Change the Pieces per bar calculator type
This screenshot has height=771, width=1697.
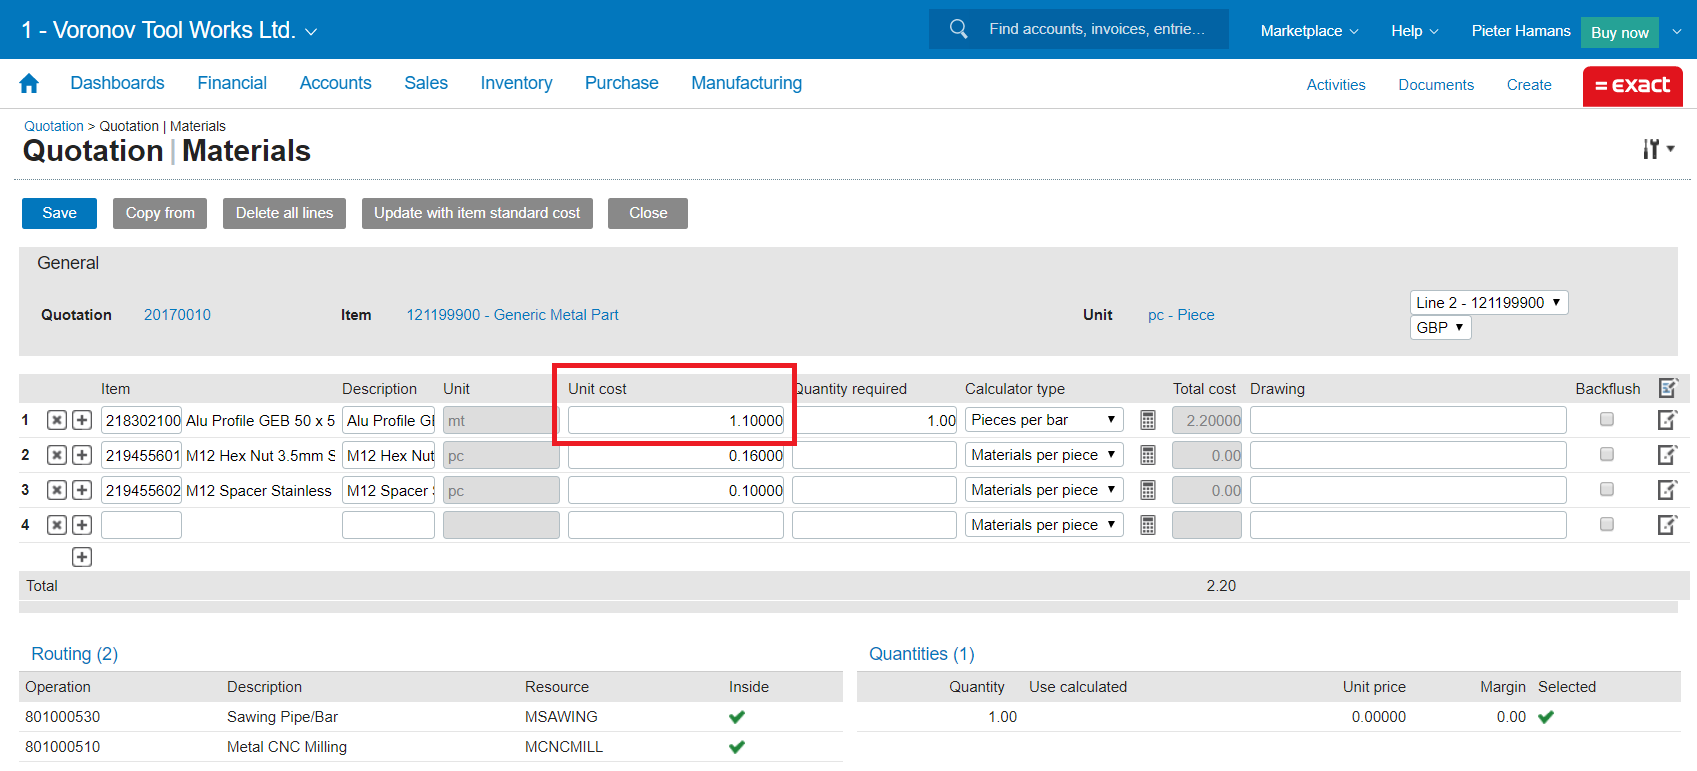[1043, 421]
